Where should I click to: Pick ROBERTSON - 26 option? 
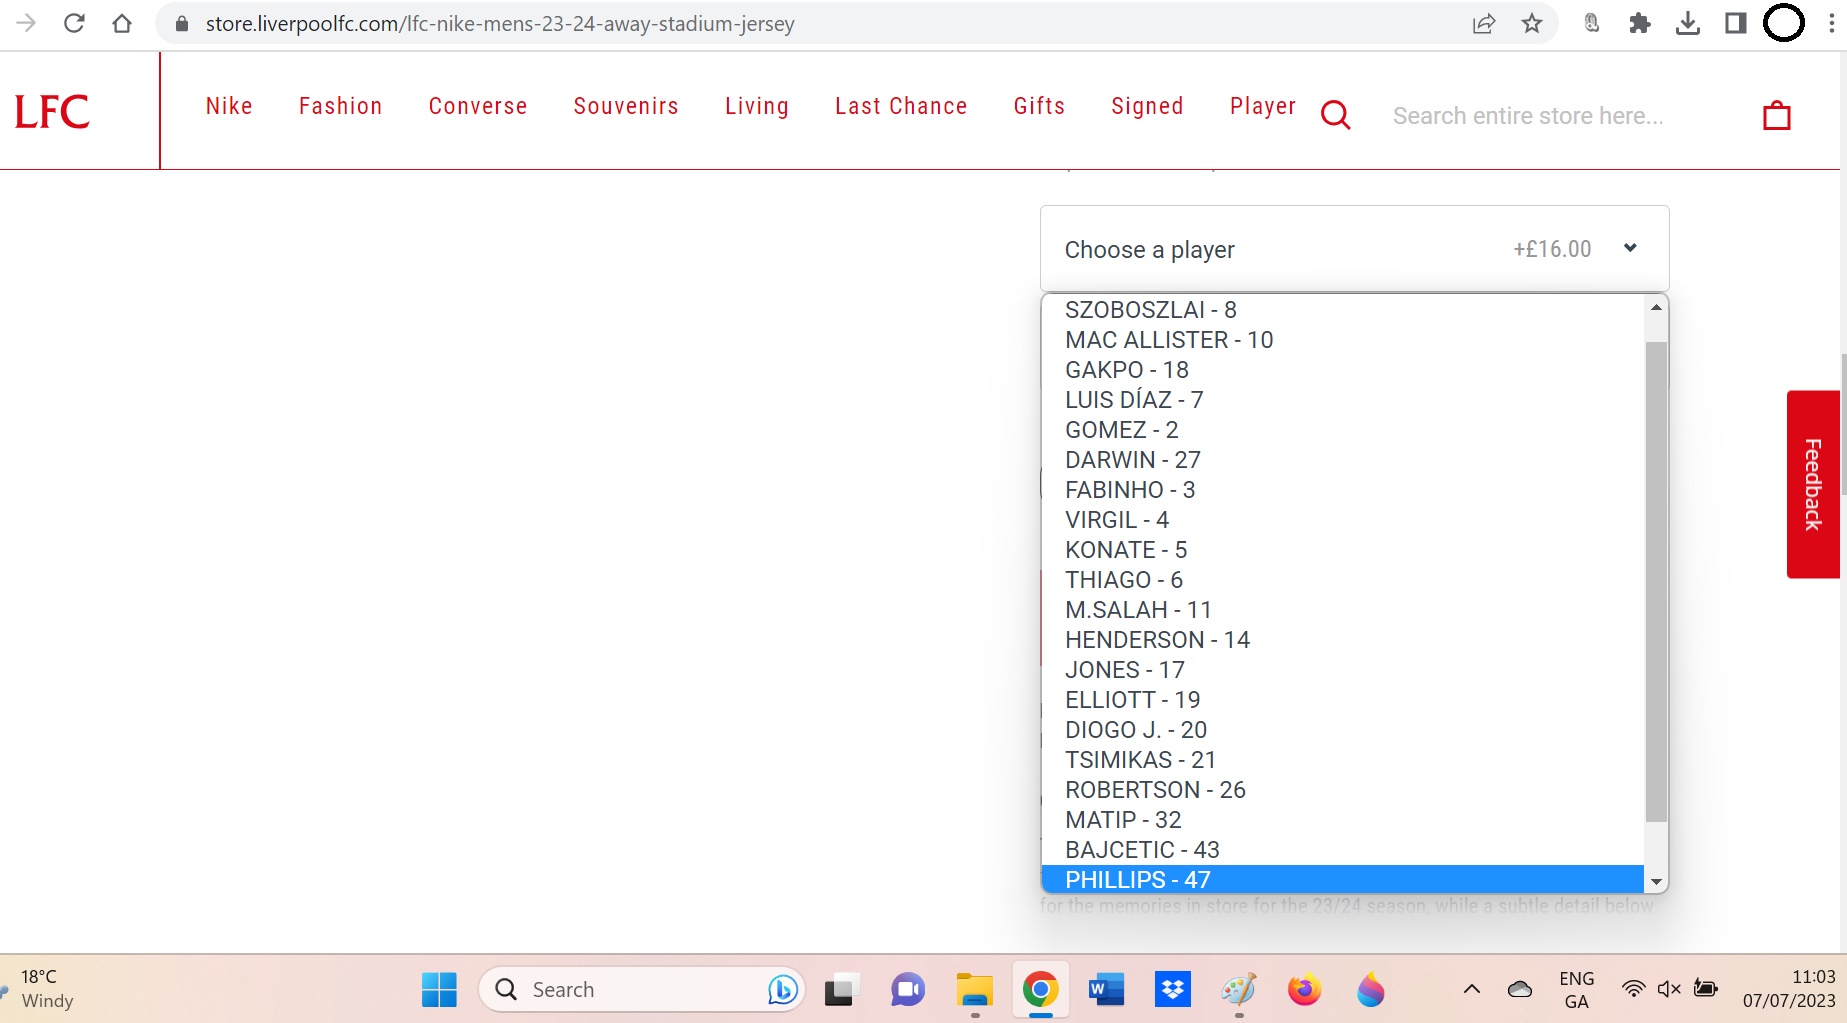(1343, 790)
